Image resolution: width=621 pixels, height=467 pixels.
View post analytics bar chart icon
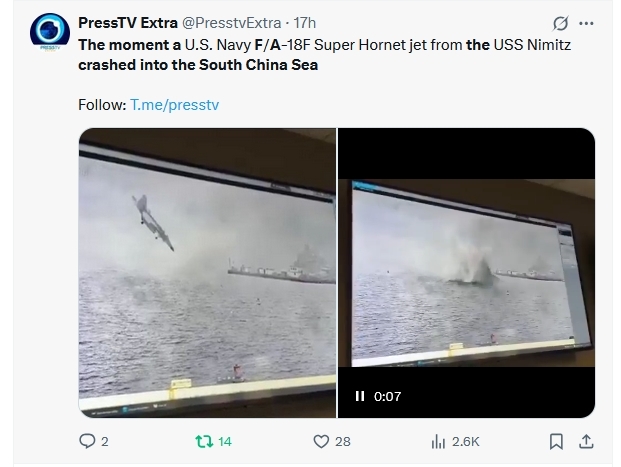(x=438, y=441)
